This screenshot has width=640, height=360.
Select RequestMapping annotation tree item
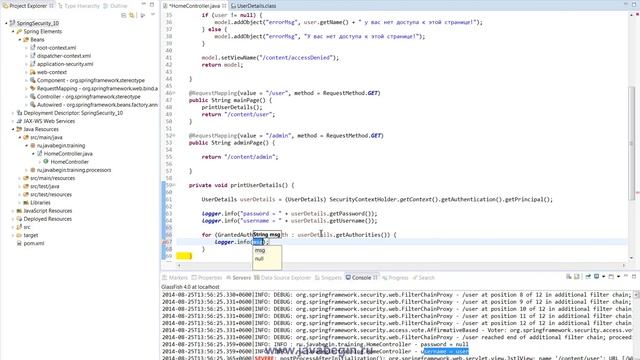[x=94, y=89]
